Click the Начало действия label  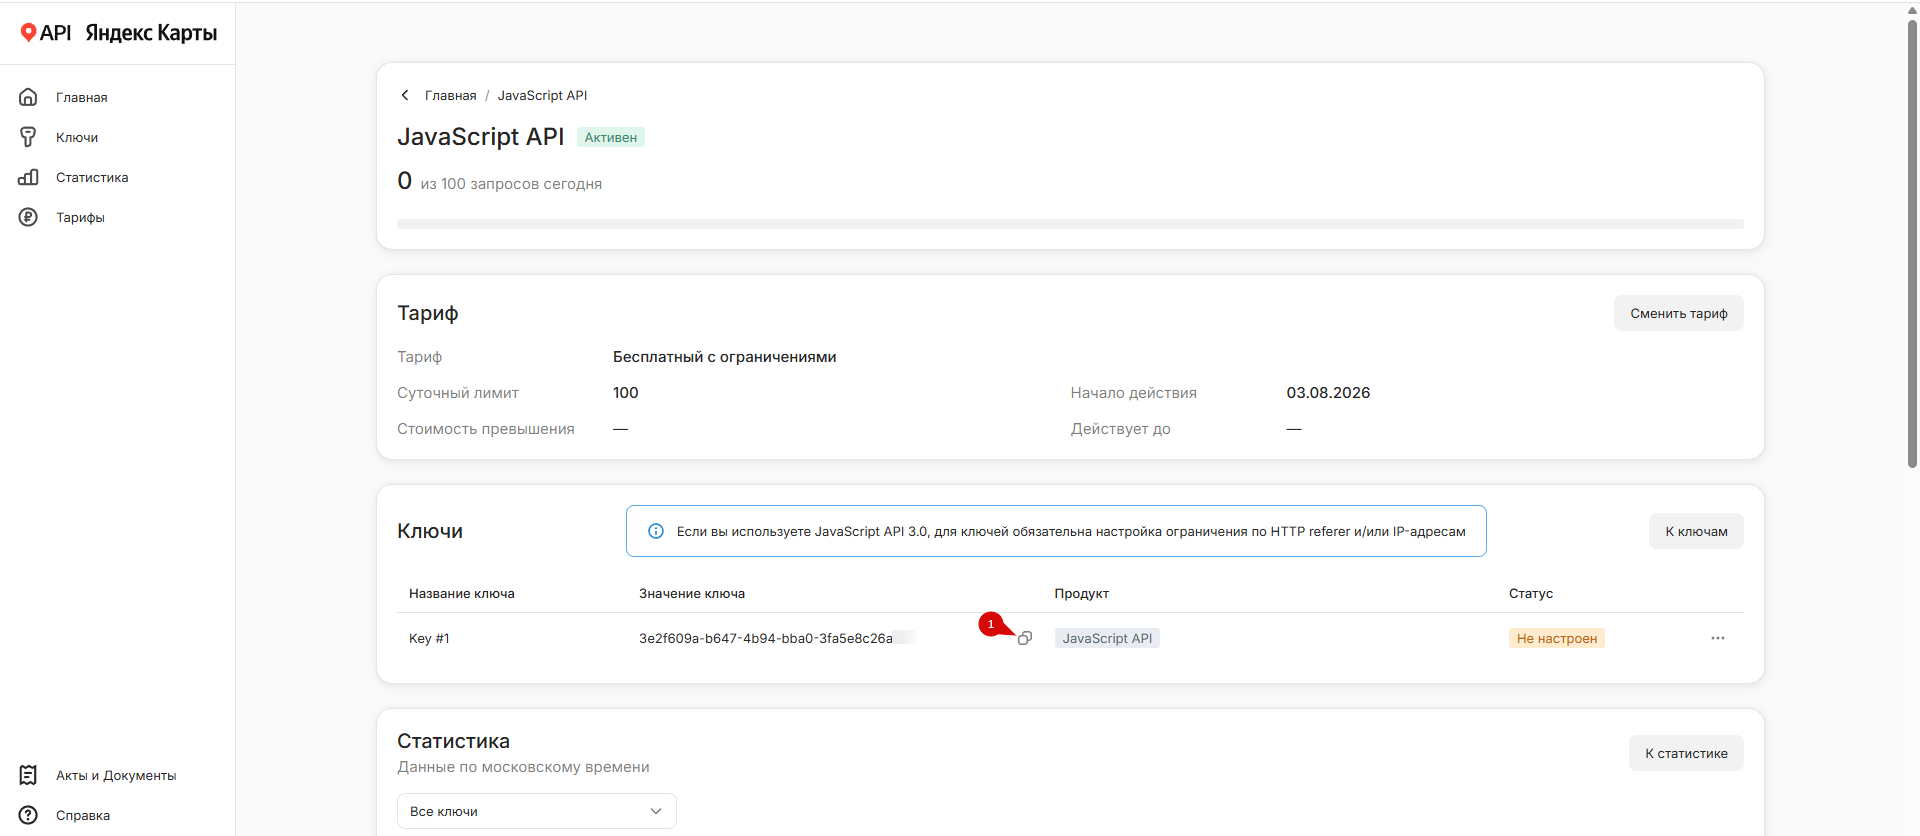point(1134,393)
